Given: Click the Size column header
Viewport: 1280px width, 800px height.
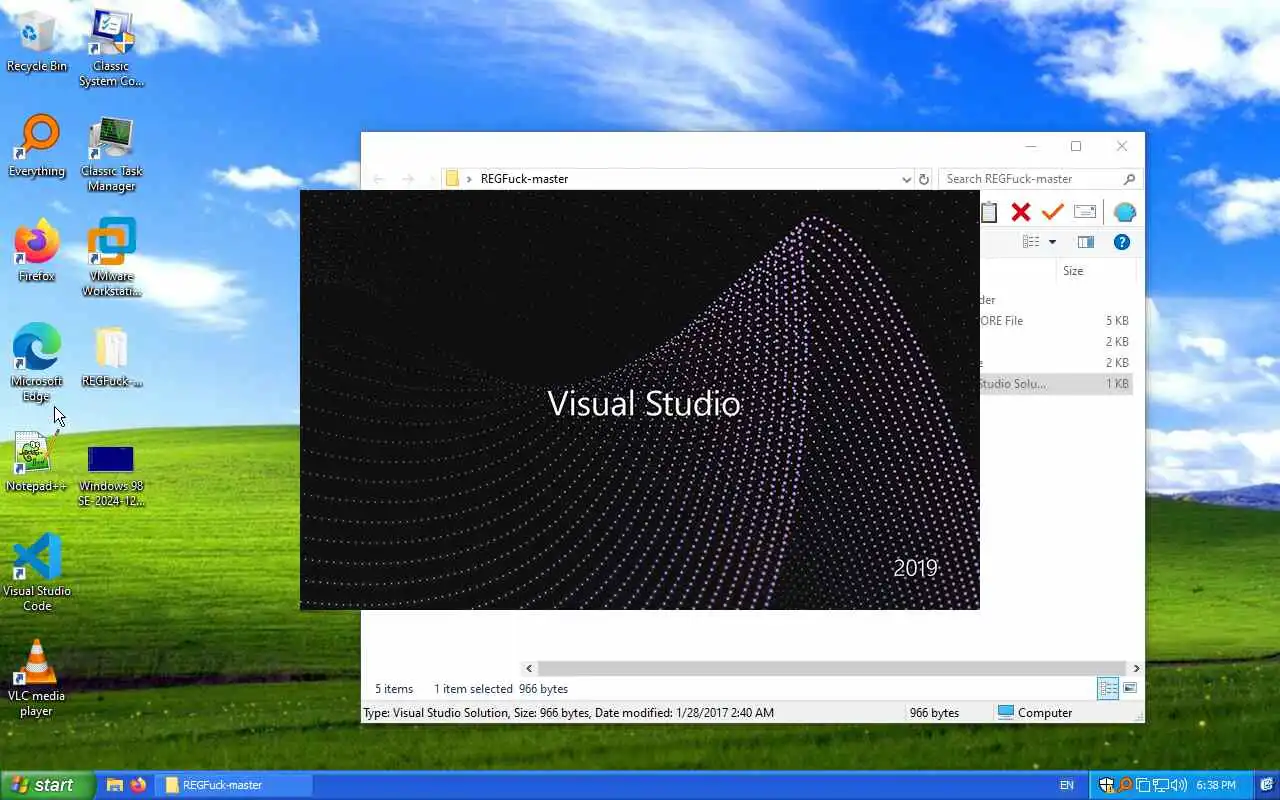Looking at the screenshot, I should tap(1096, 271).
